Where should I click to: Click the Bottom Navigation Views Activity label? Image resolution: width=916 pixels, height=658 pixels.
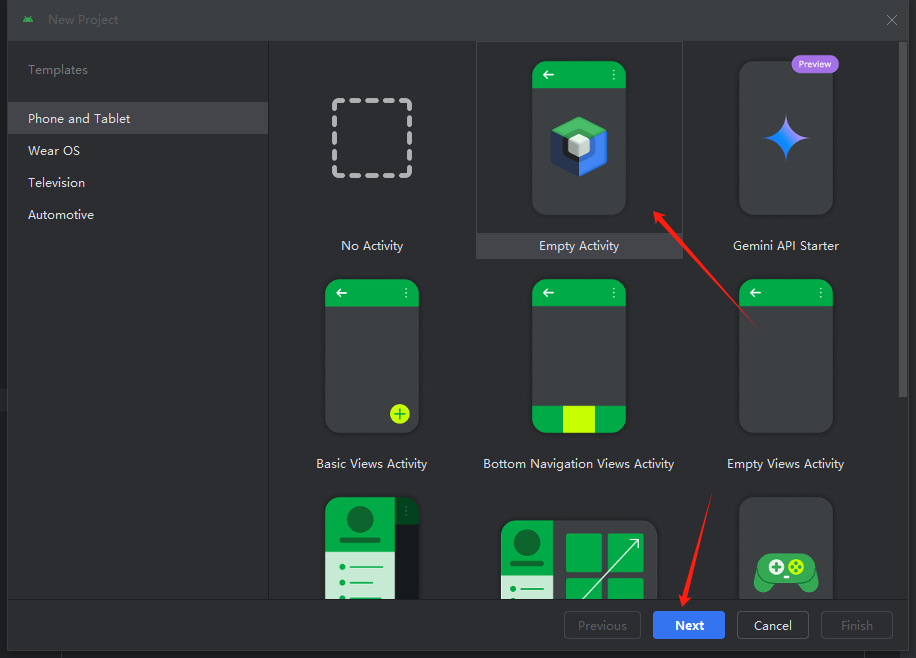pyautogui.click(x=579, y=463)
